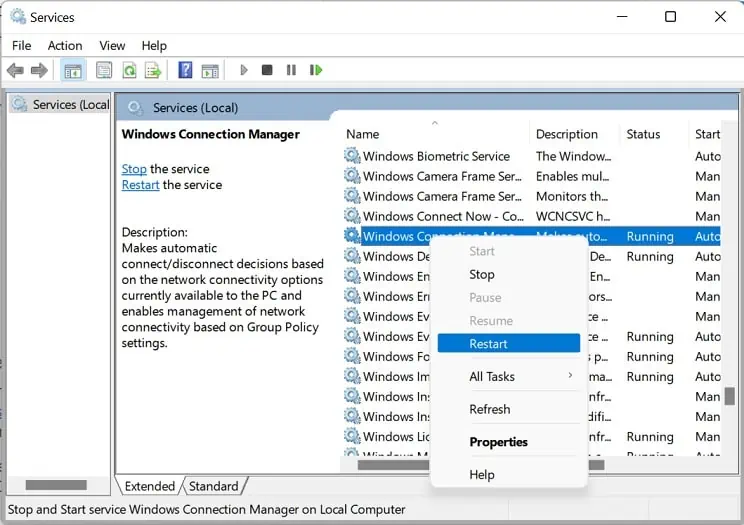The width and height of the screenshot is (744, 525).
Task: Click the Startup Type column header
Action: 706,134
